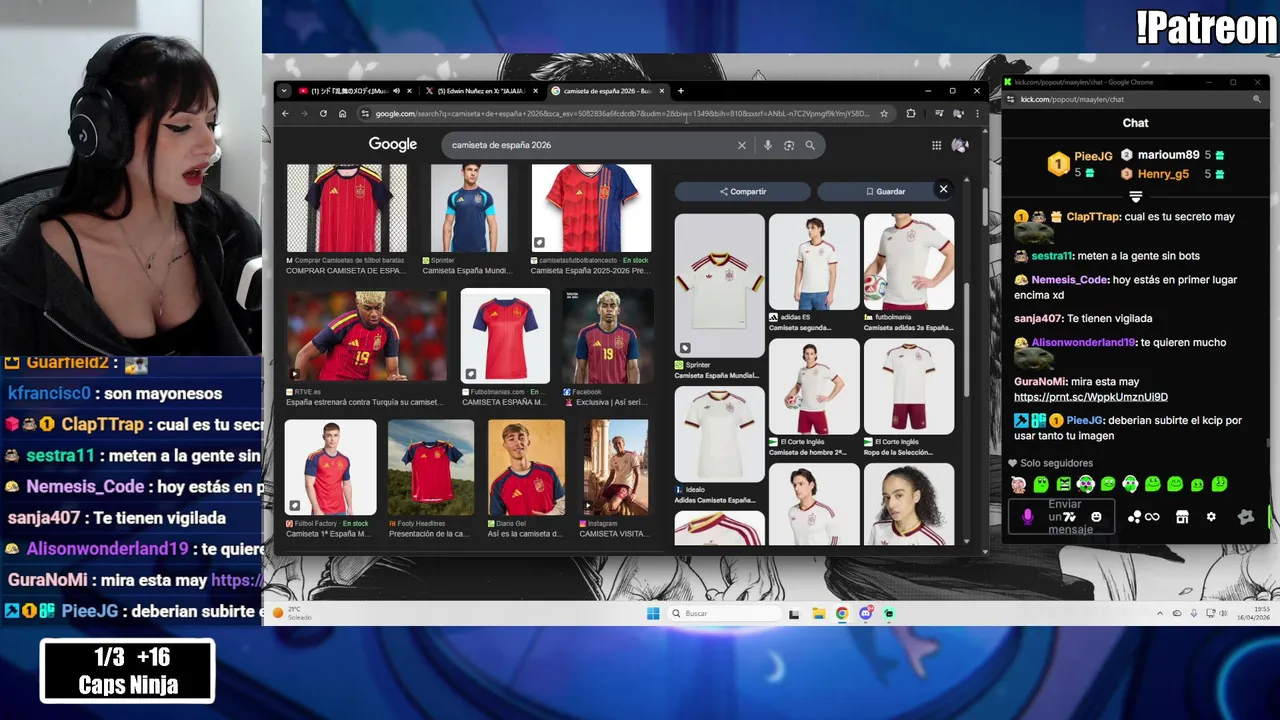
Task: Click the purple microphone icon in chat
Action: point(1027,517)
